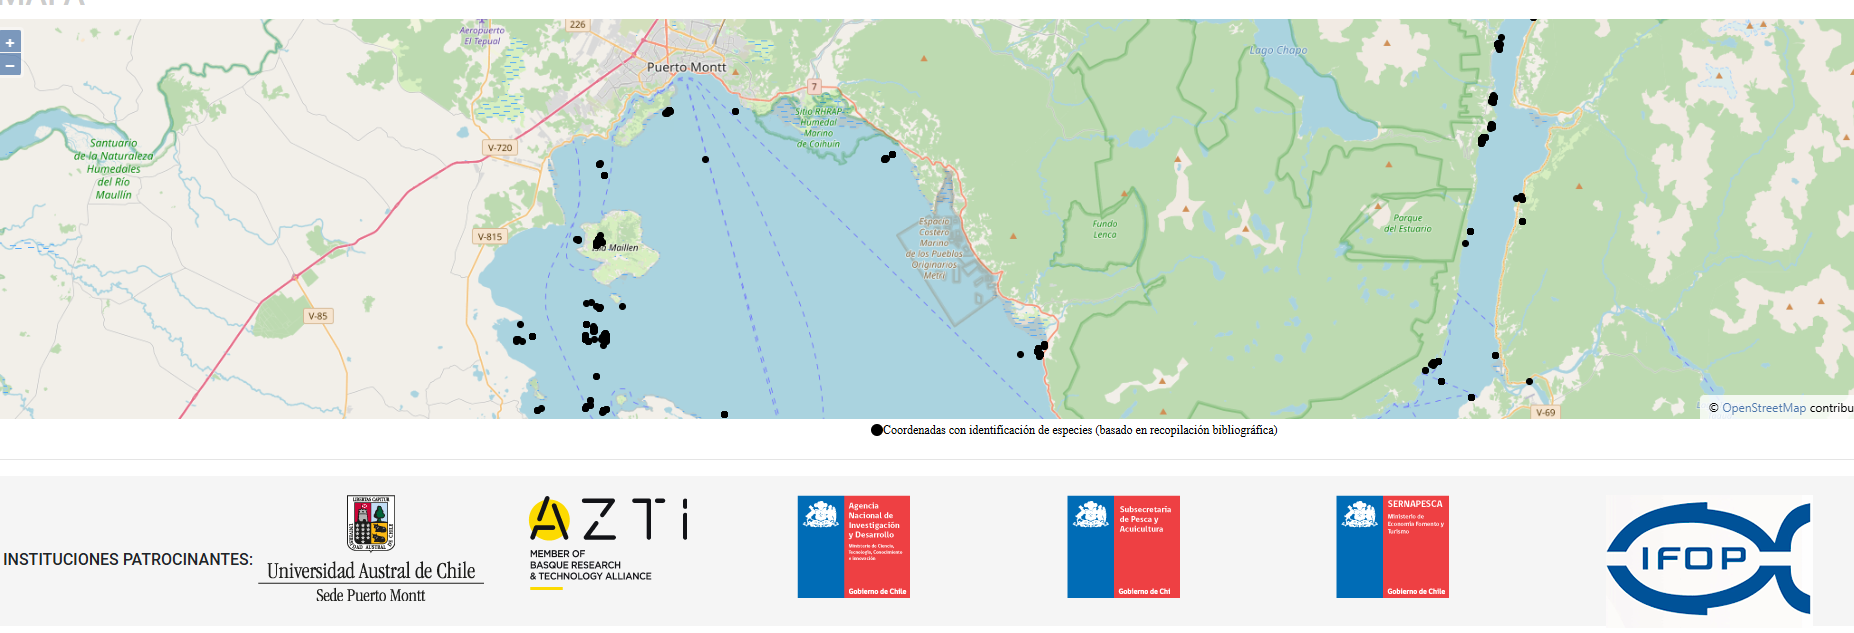Click the Parque del Estuario label
Screen dimensions: 1854x633
(x=1407, y=223)
